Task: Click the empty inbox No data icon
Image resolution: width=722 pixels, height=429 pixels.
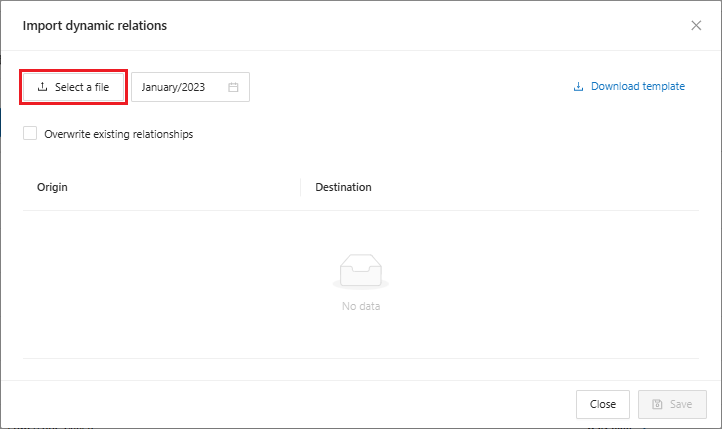Action: coord(361,272)
